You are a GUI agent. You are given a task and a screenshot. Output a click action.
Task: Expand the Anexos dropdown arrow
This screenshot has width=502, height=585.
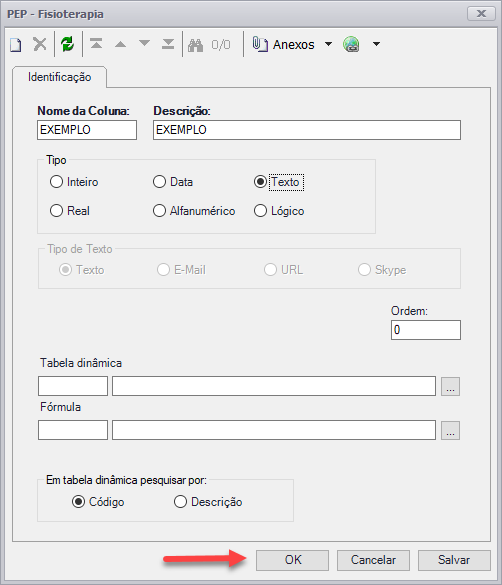point(328,44)
